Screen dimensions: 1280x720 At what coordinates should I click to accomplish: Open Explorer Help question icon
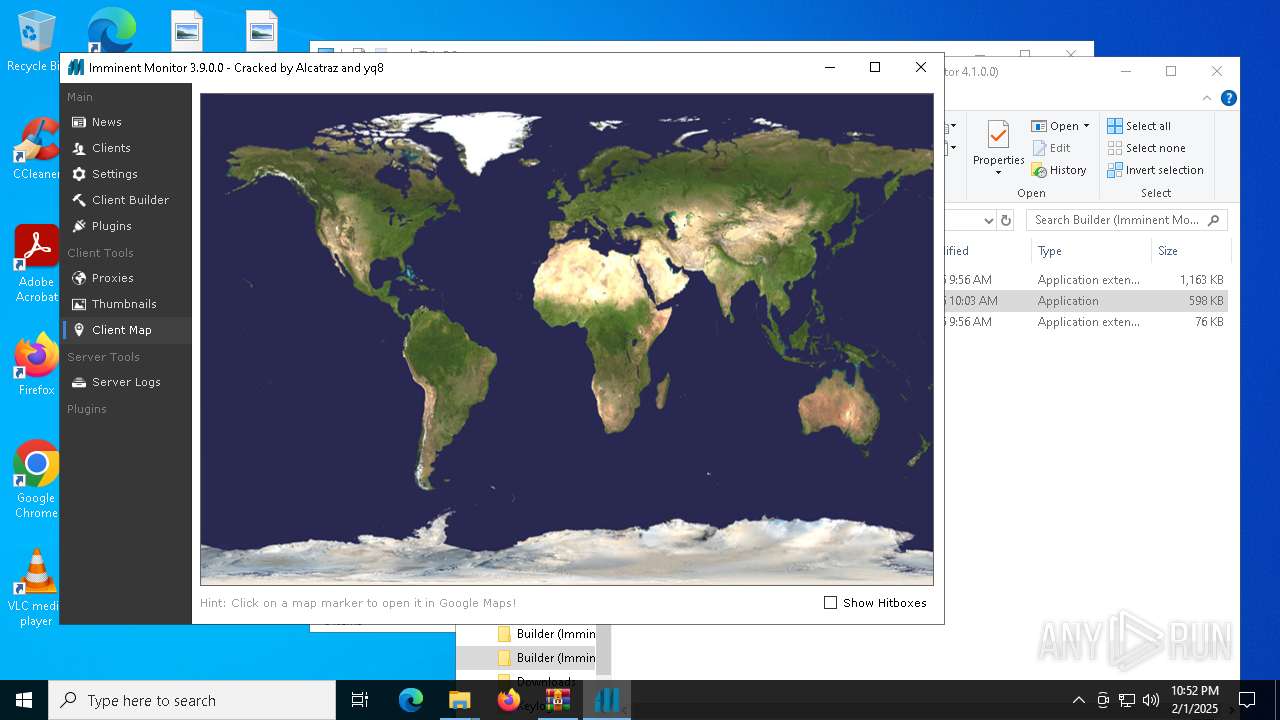tap(1229, 98)
